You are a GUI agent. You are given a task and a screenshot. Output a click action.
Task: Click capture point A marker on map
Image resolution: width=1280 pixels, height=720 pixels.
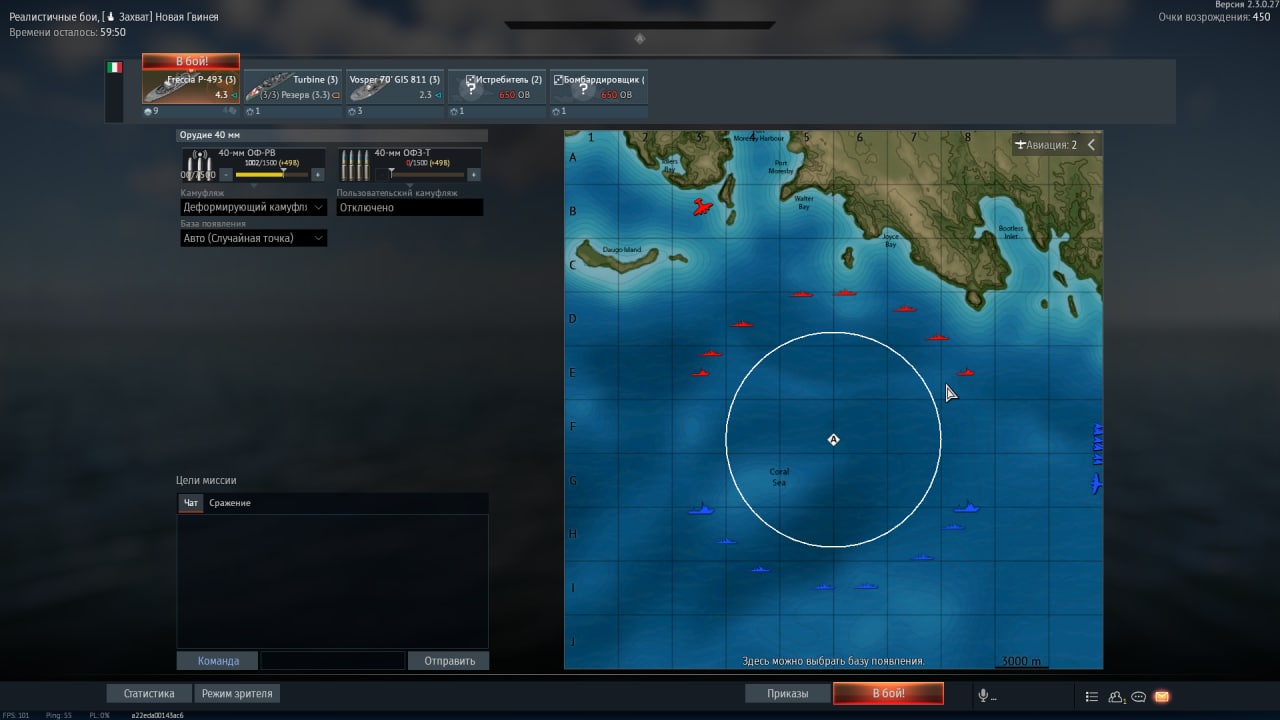[833, 439]
